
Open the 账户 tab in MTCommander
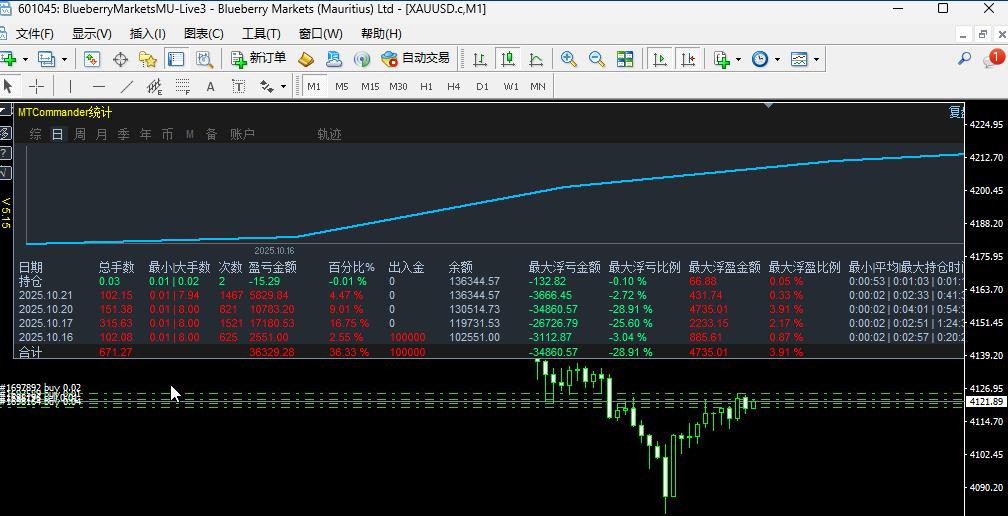[242, 134]
